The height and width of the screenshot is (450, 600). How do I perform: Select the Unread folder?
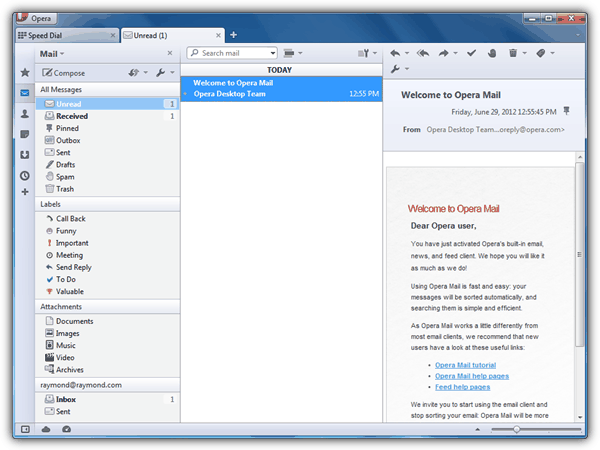(107, 104)
